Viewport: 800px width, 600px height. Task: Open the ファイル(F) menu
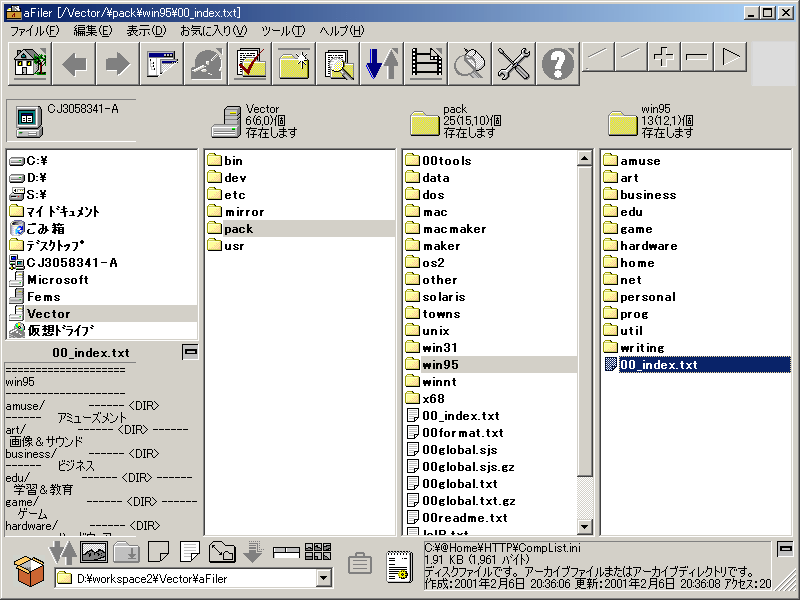pos(35,31)
